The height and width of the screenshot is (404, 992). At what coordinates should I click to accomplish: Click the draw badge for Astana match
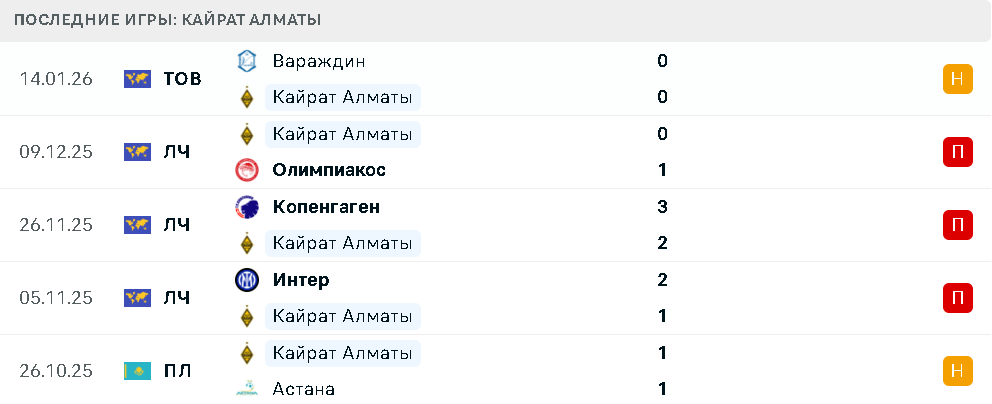(x=957, y=371)
